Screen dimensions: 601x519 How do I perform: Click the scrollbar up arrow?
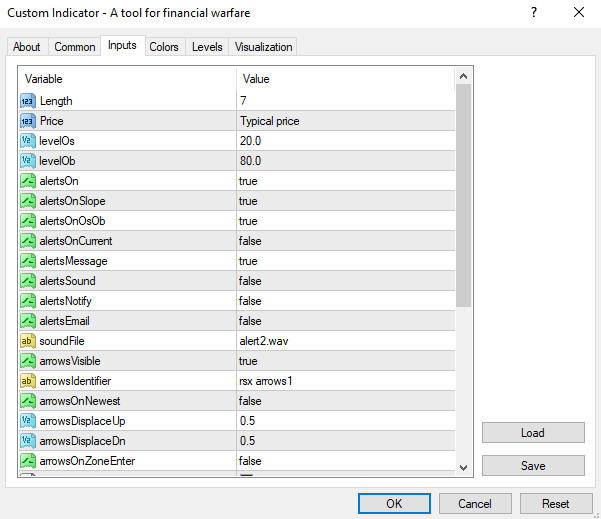tap(463, 76)
